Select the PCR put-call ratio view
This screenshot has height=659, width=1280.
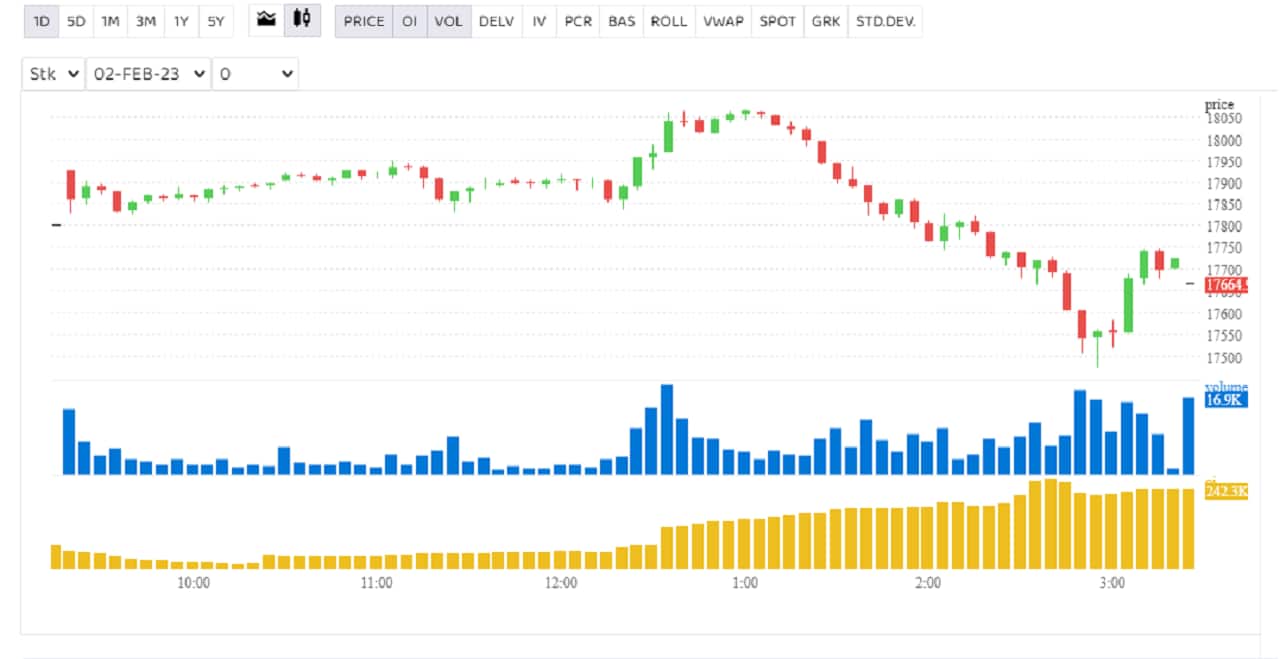pos(579,20)
